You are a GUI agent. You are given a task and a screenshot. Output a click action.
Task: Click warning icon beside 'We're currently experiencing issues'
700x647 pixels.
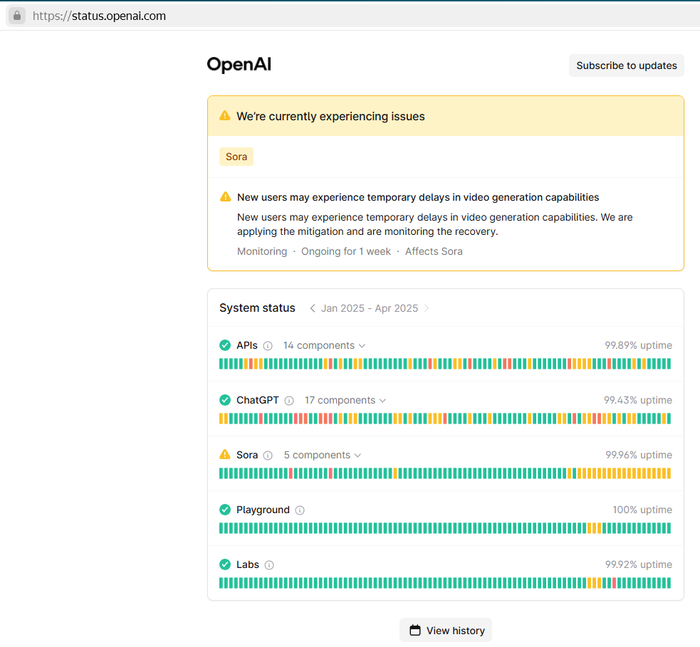click(225, 116)
